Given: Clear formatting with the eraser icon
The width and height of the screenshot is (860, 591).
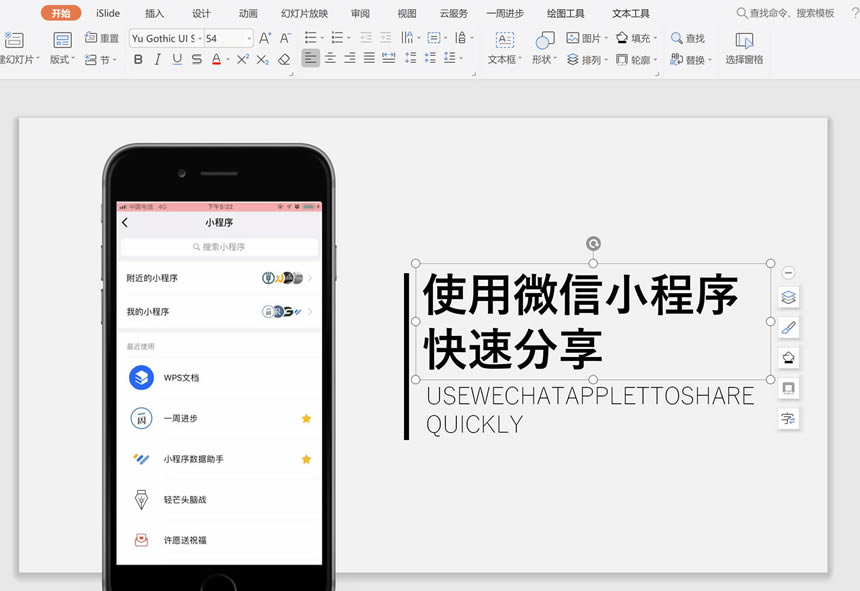Looking at the screenshot, I should pos(284,59).
